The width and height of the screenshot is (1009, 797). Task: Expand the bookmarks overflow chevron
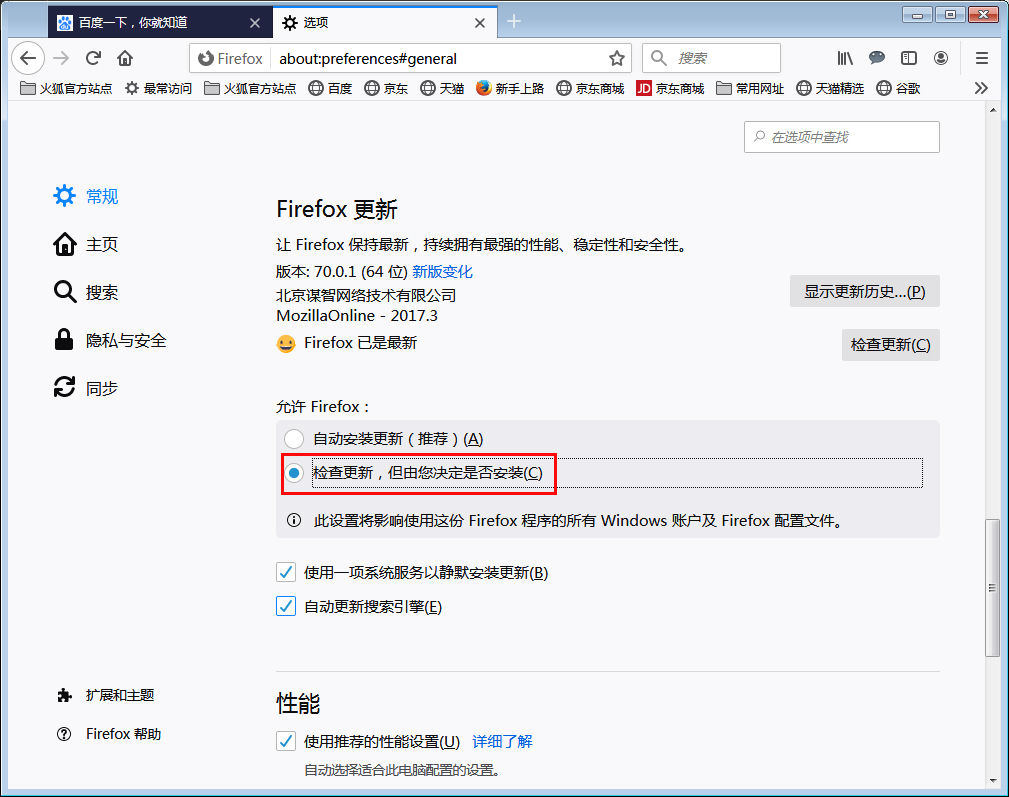tap(981, 88)
